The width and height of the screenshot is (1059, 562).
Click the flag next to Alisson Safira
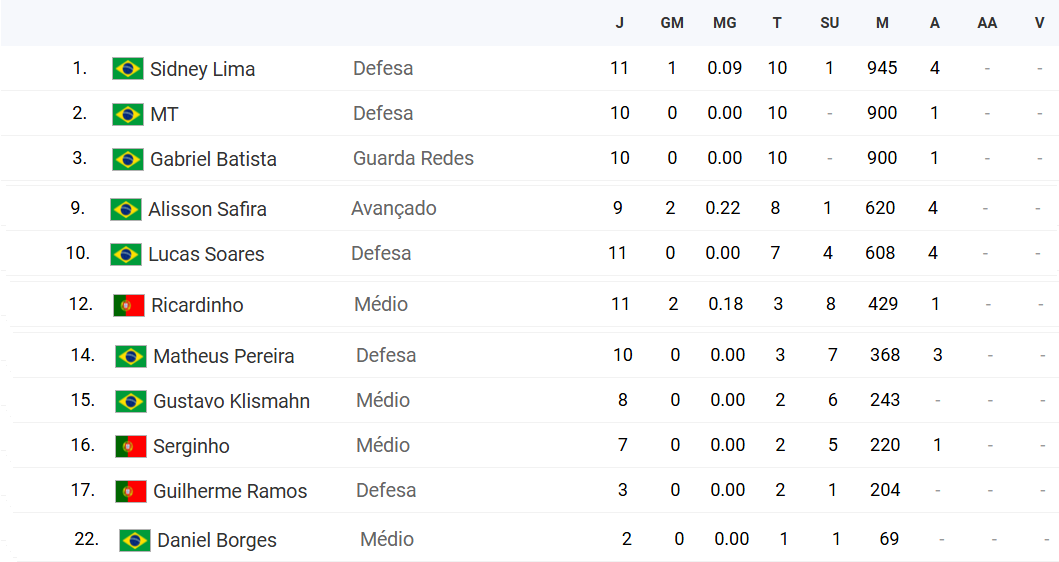[126, 209]
